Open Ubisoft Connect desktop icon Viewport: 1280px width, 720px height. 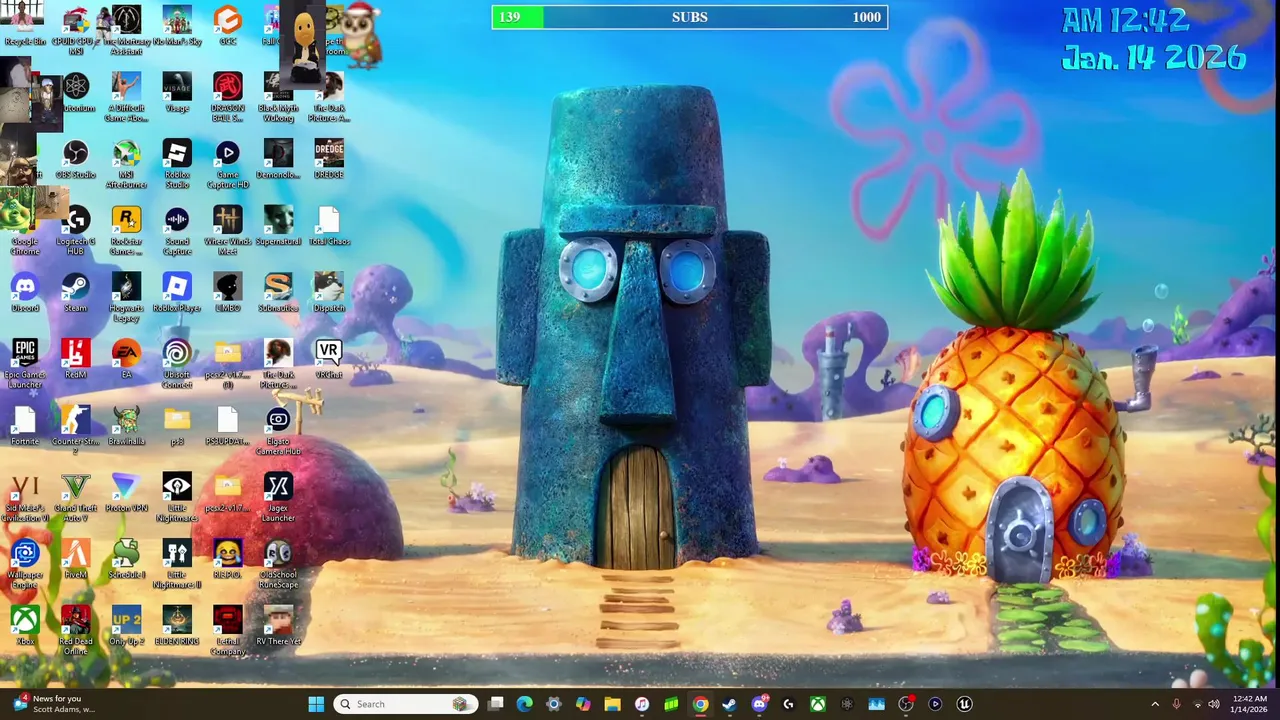pos(177,364)
